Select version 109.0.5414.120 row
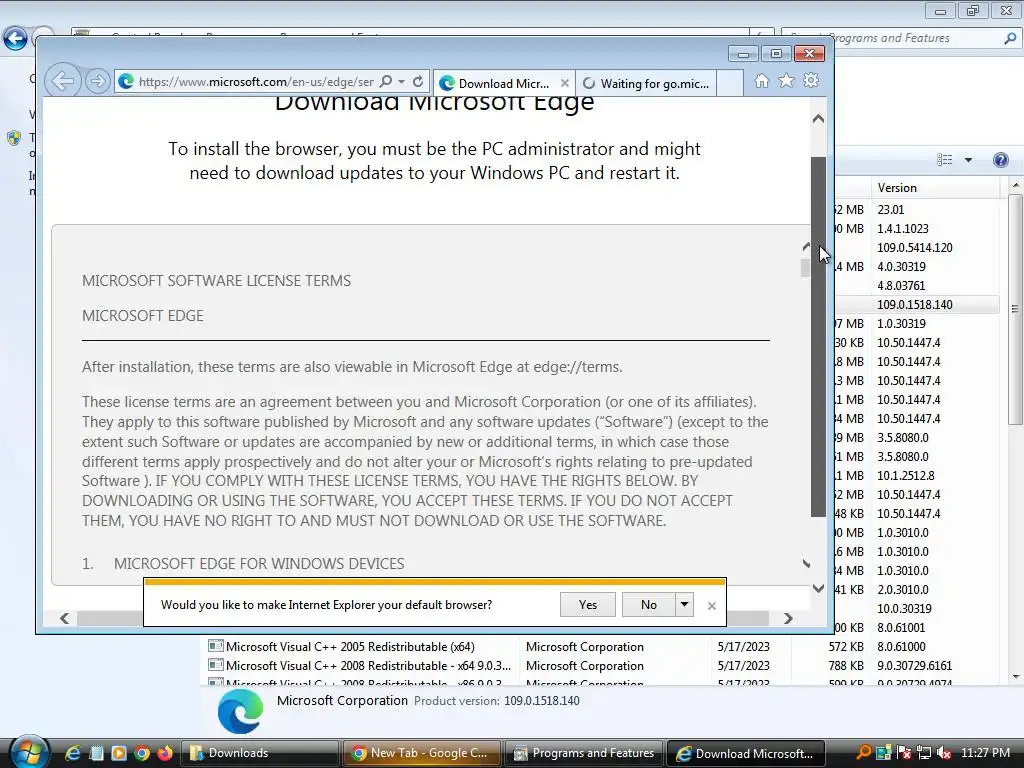 [914, 248]
